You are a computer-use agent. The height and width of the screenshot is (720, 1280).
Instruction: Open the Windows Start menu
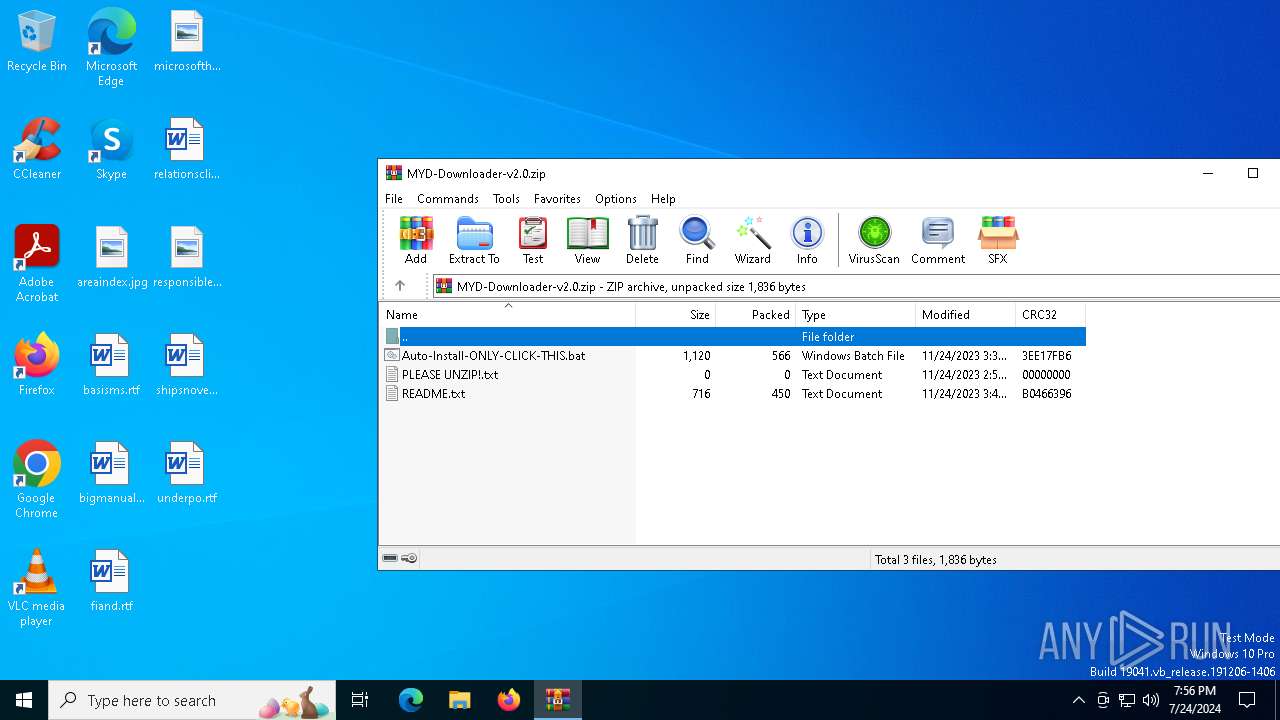point(24,700)
